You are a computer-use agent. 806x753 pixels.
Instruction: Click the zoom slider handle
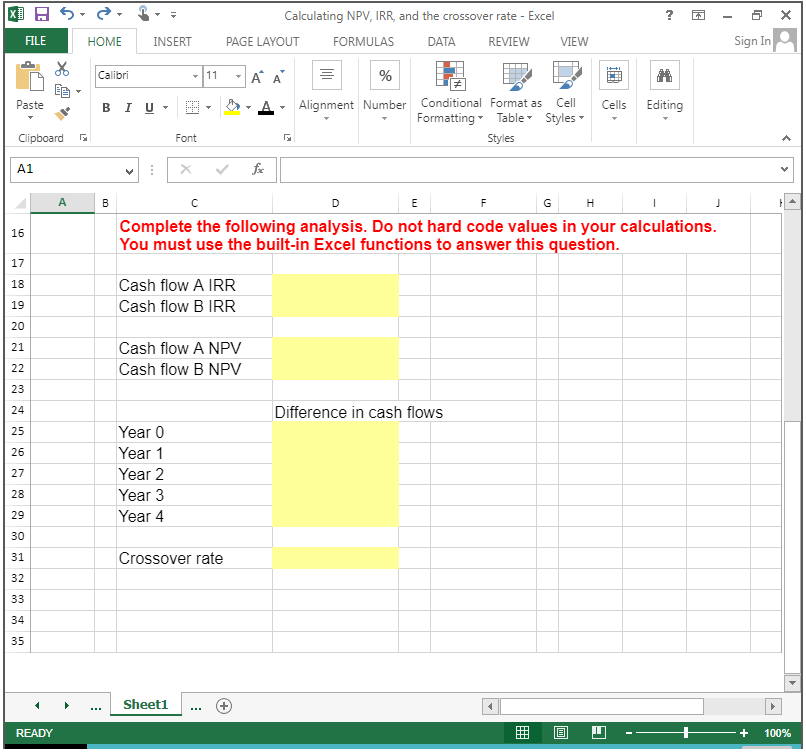tap(686, 733)
